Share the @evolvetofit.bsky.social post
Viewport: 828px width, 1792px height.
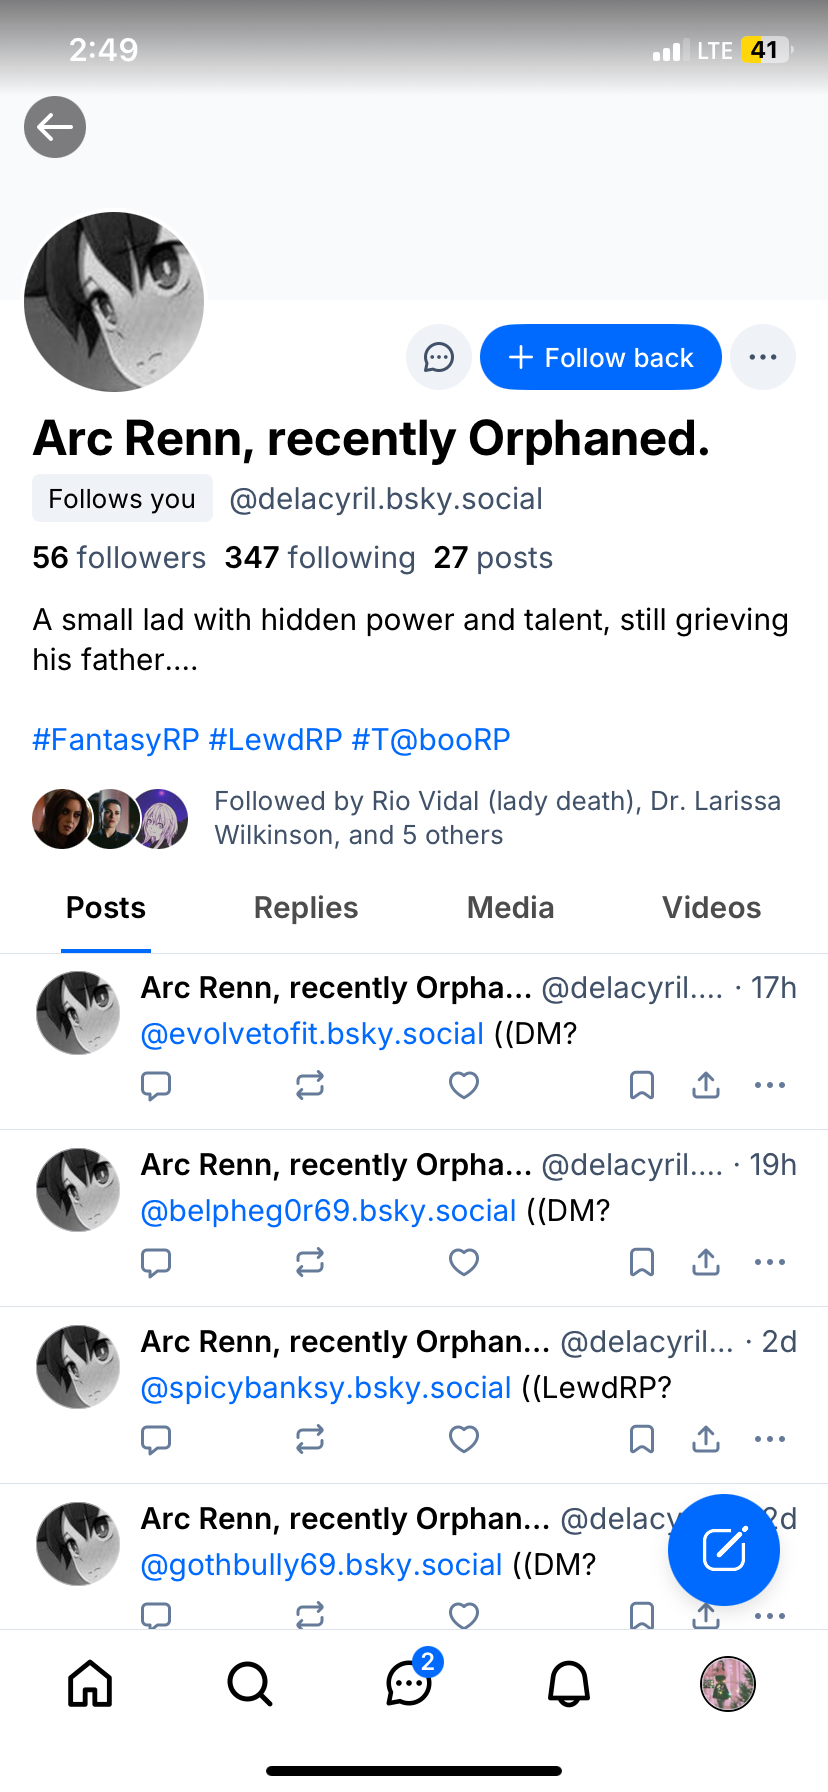706,1085
